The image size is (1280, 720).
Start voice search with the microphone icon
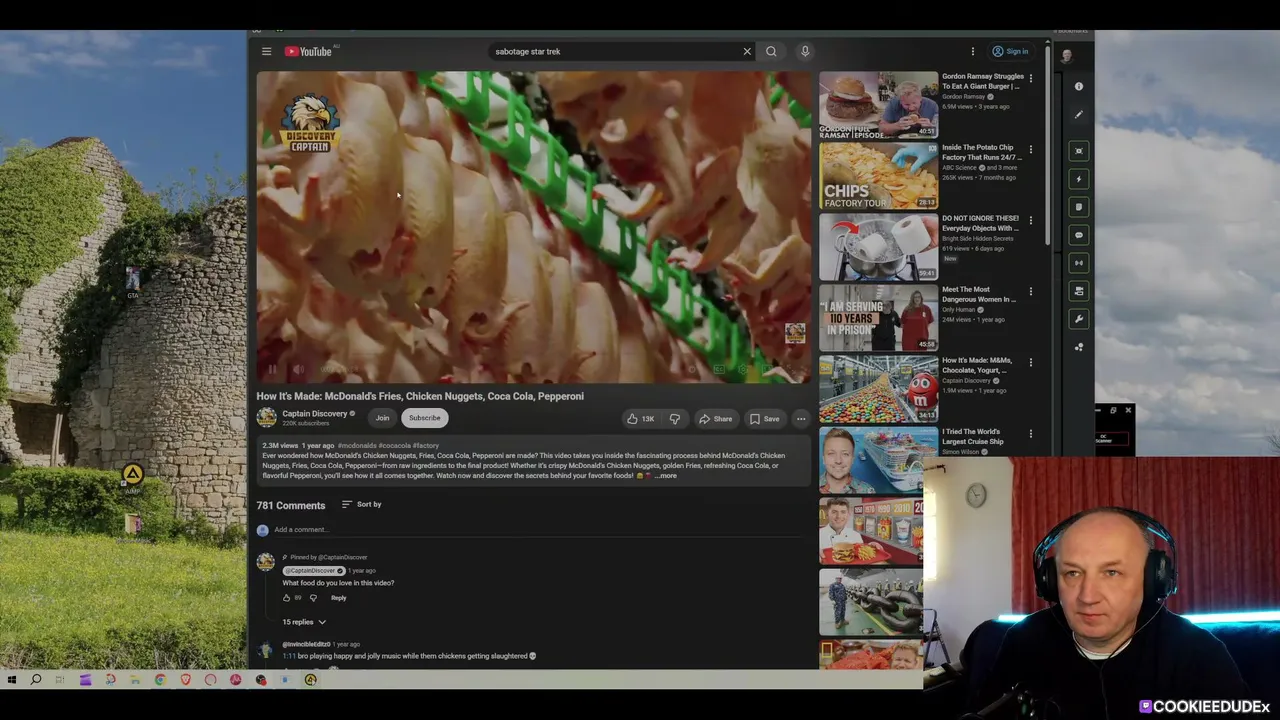click(x=805, y=51)
